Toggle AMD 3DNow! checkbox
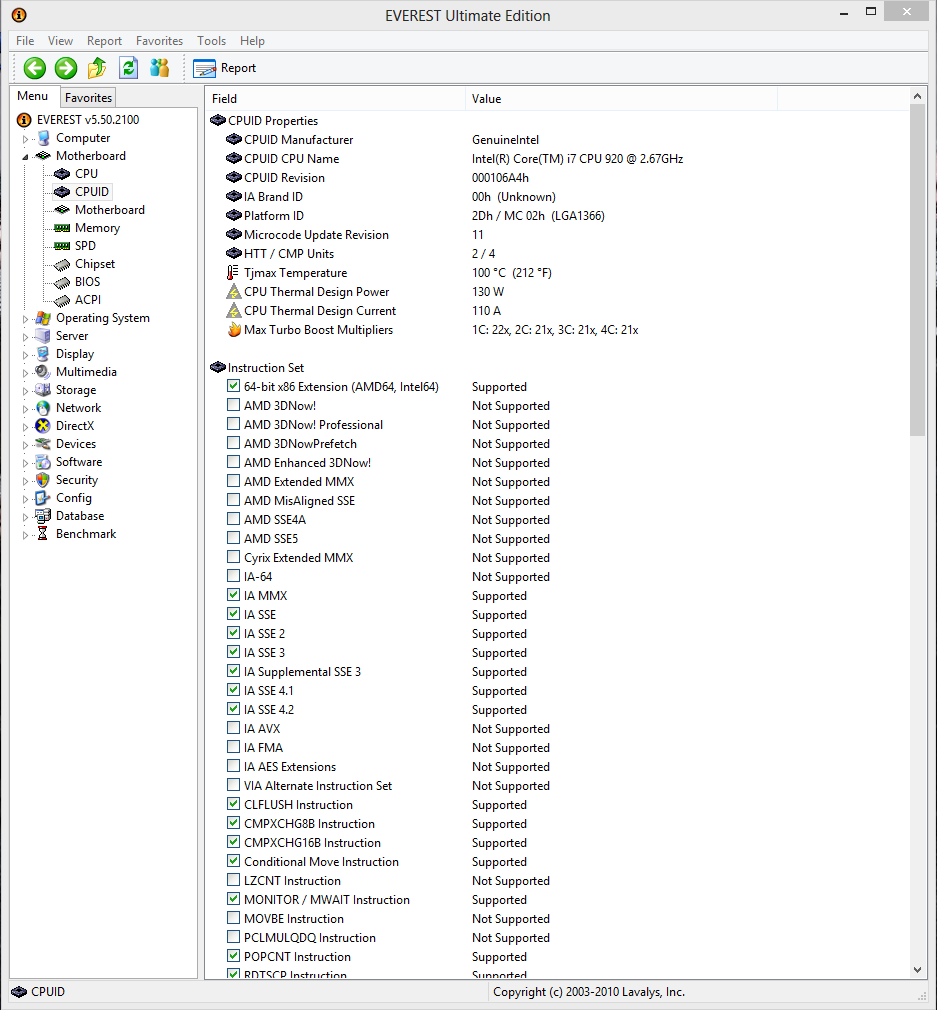The image size is (937, 1010). point(233,405)
